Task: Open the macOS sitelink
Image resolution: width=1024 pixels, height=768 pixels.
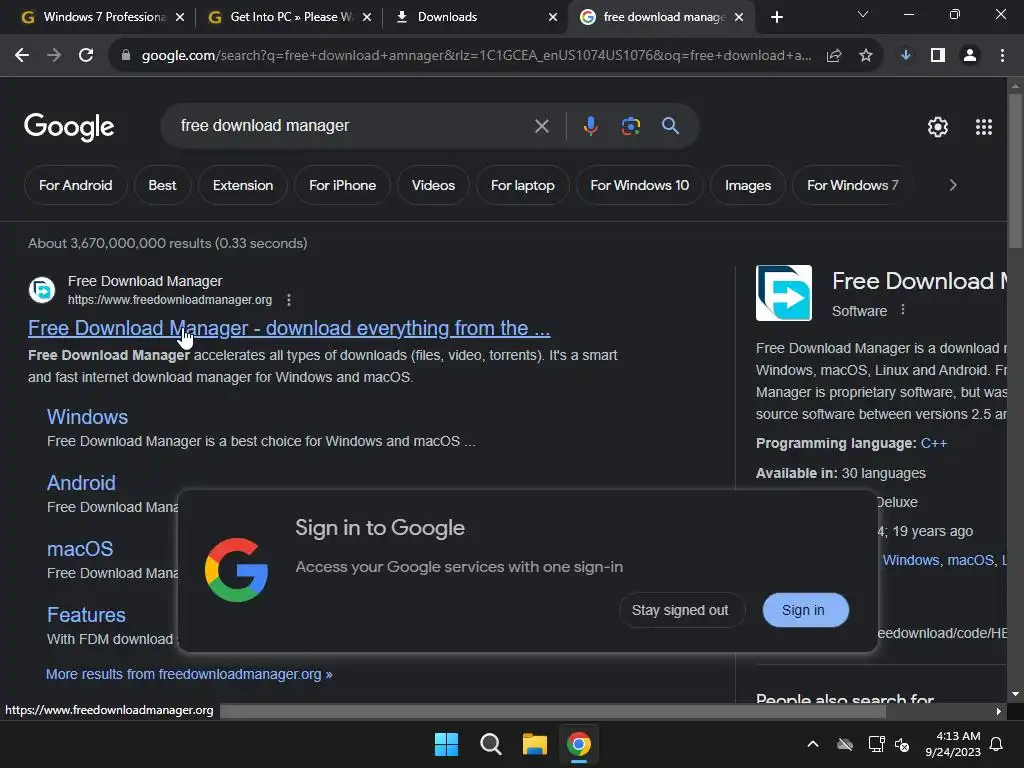Action: pos(80,549)
